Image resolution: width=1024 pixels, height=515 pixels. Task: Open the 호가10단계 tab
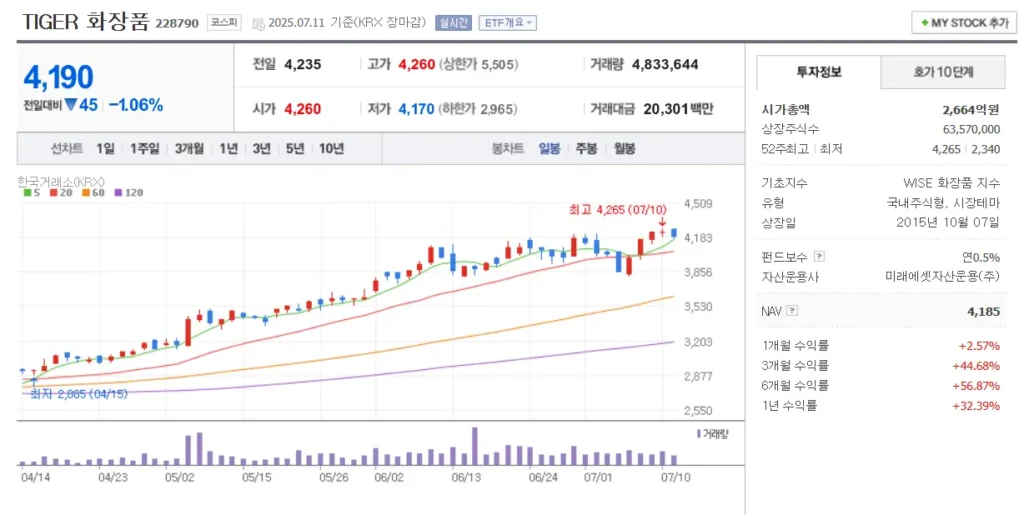tap(942, 72)
